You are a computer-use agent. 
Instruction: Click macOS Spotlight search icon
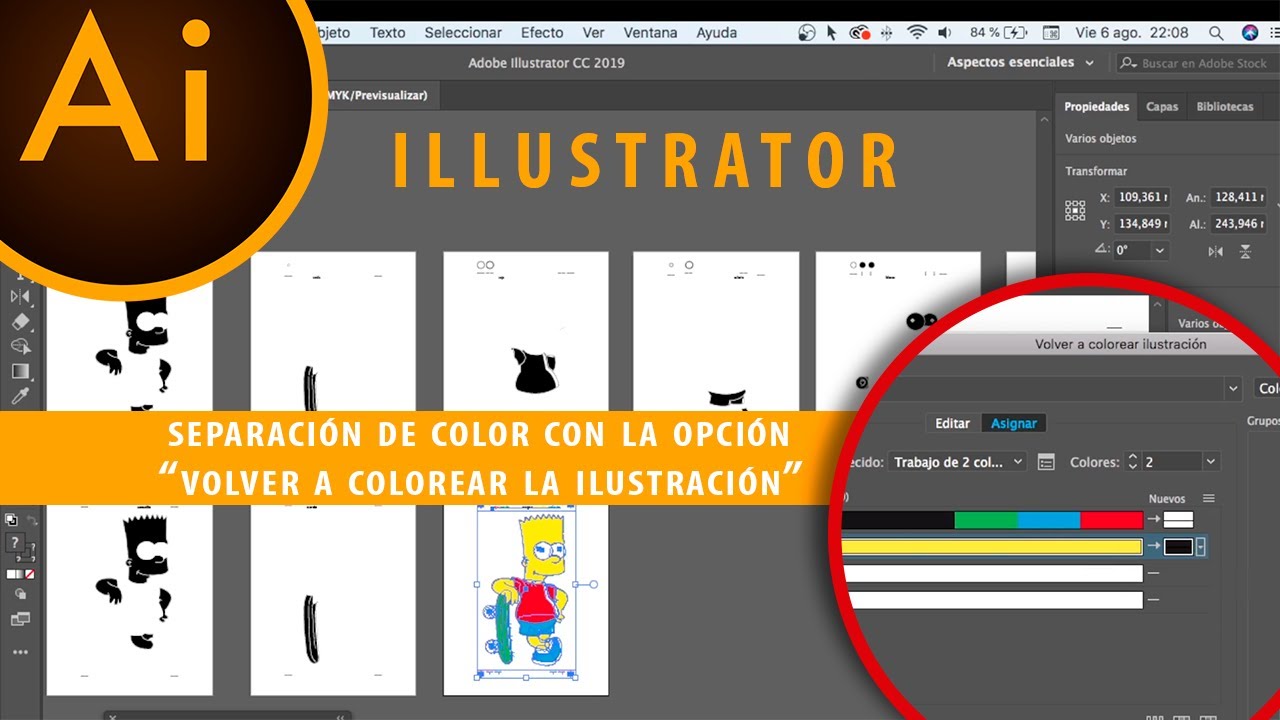coord(1215,33)
